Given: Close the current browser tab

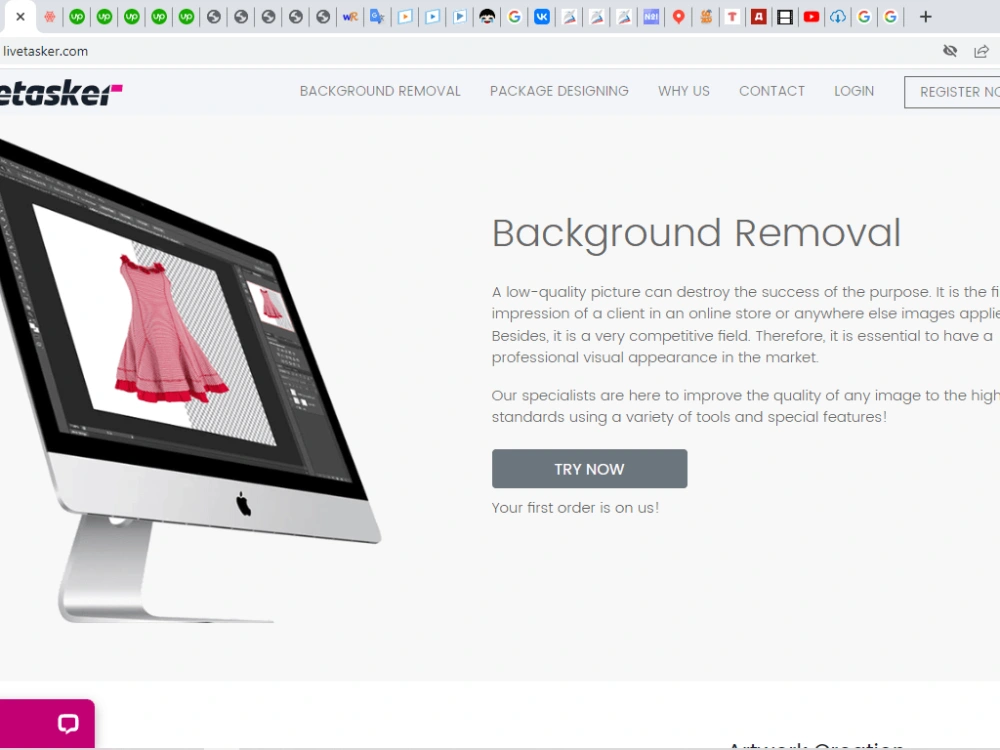Looking at the screenshot, I should coord(20,17).
